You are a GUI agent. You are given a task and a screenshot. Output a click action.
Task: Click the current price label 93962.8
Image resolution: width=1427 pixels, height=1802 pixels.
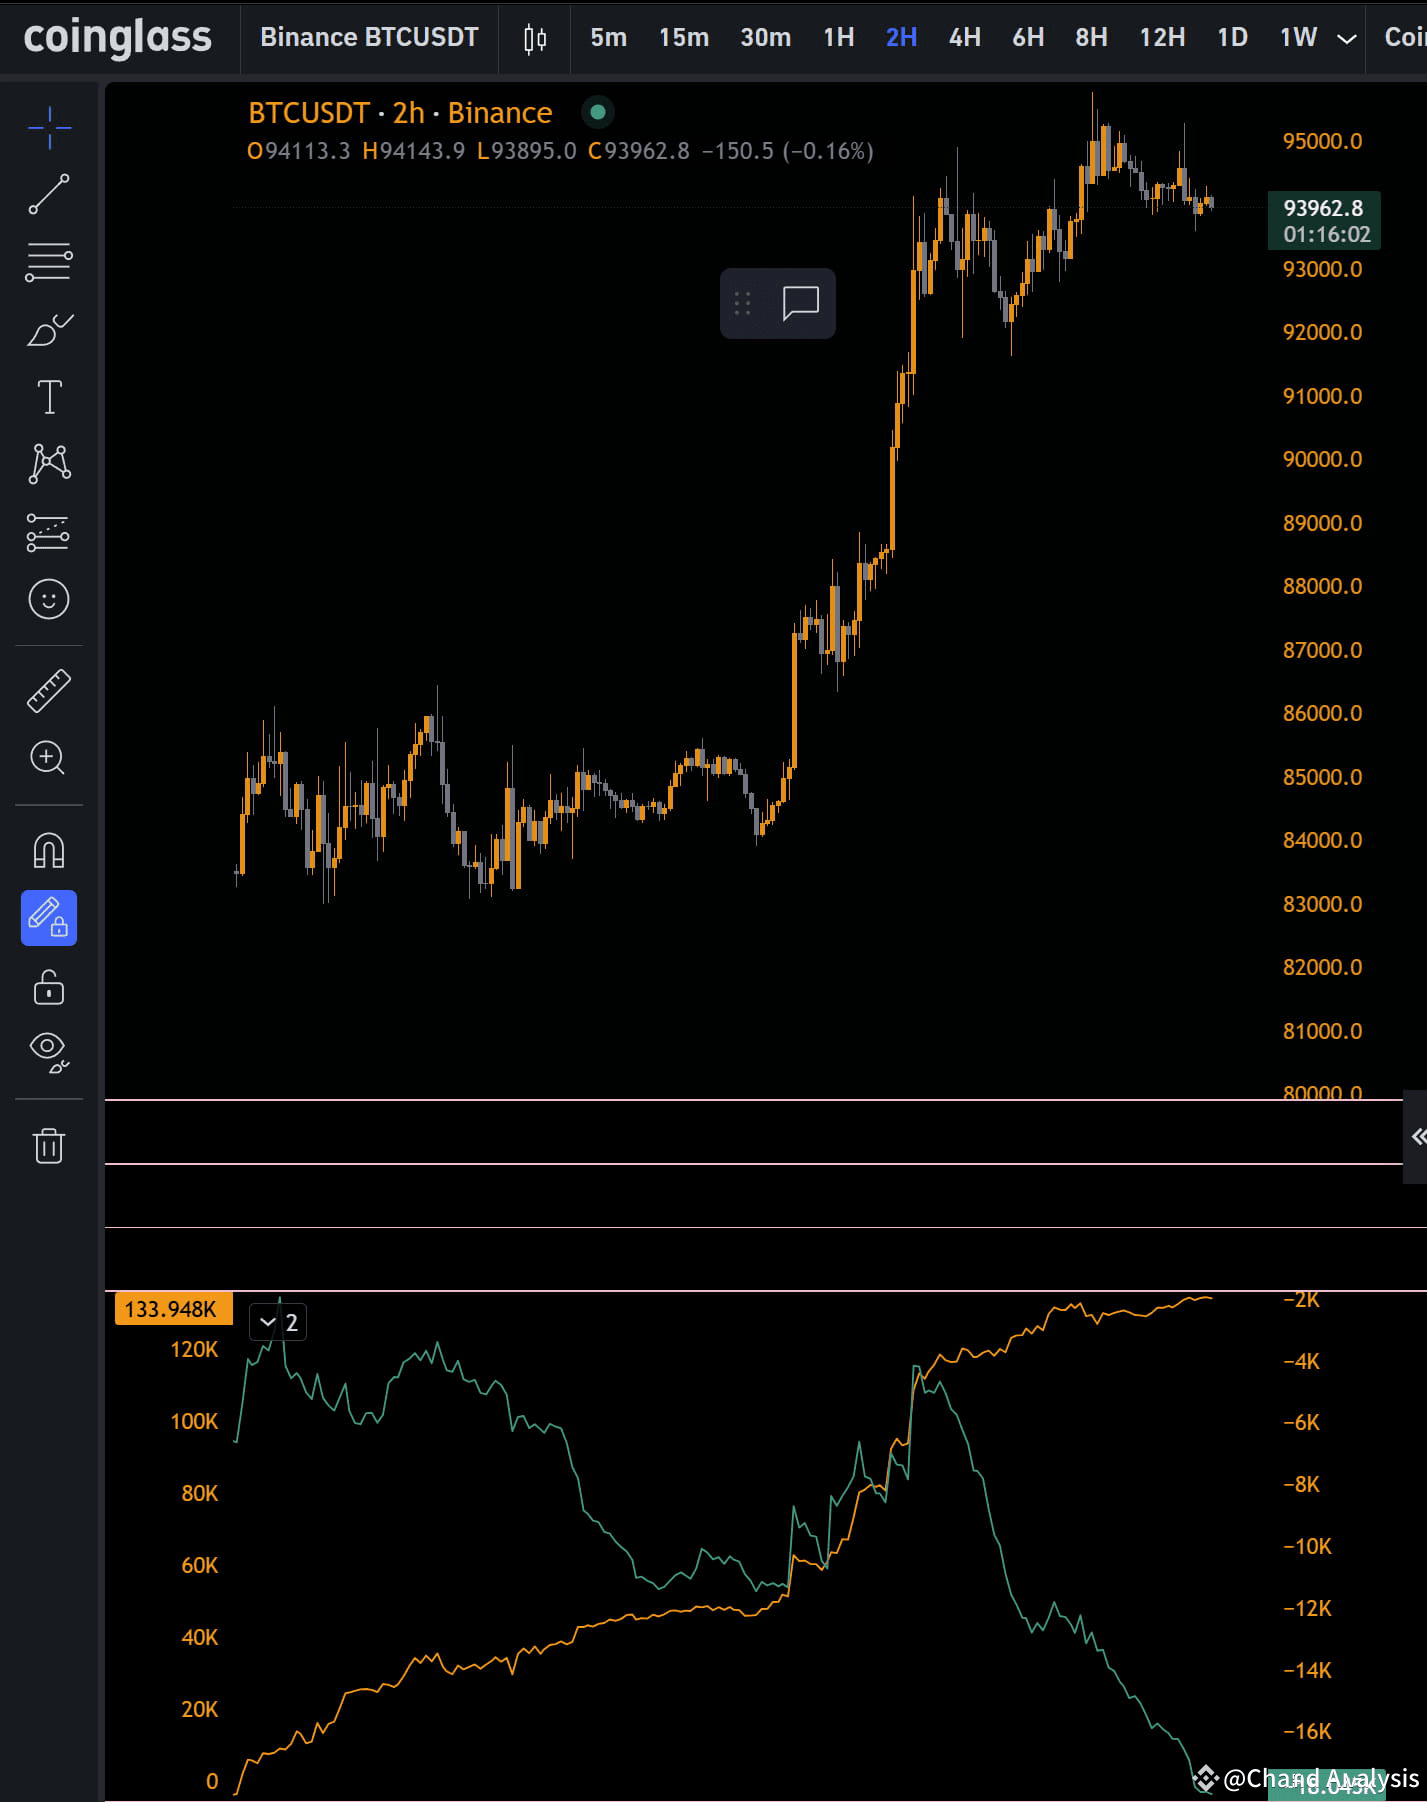pyautogui.click(x=1324, y=220)
